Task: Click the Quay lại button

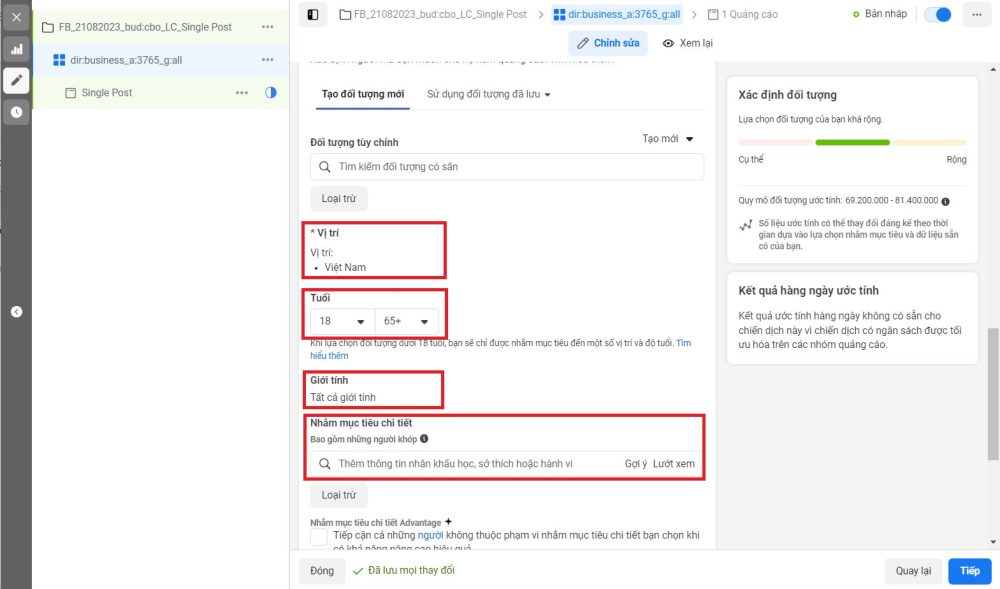Action: (913, 571)
